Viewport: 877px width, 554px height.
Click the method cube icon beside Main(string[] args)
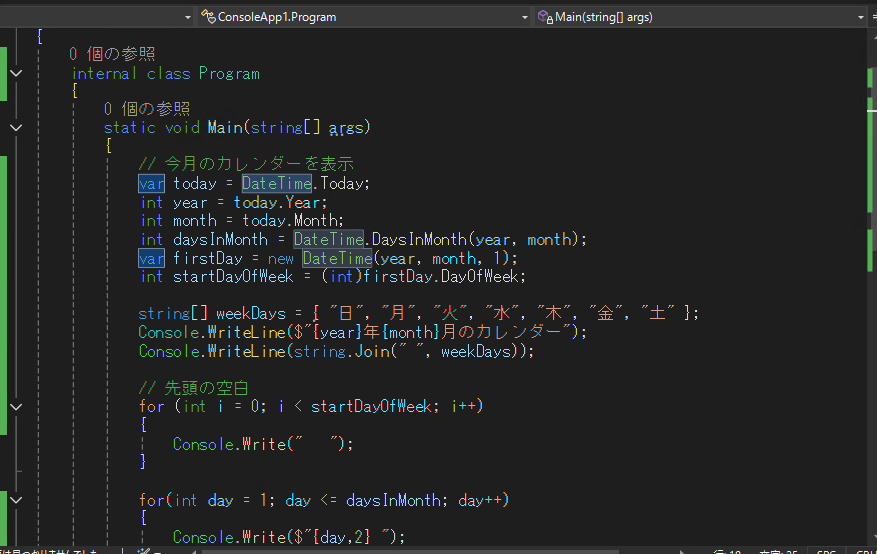click(x=545, y=17)
